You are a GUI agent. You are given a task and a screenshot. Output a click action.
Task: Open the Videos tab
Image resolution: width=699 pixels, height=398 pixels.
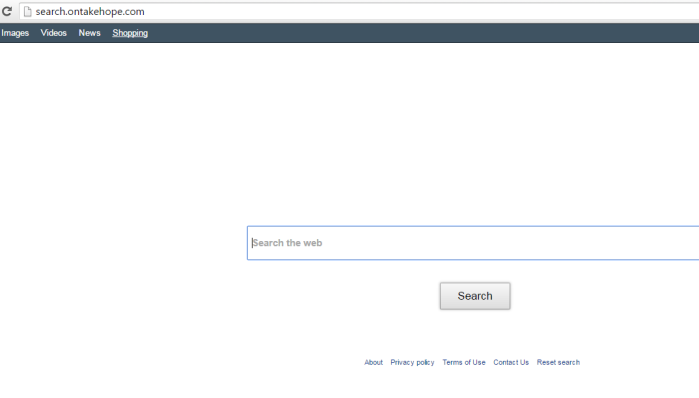click(x=53, y=33)
